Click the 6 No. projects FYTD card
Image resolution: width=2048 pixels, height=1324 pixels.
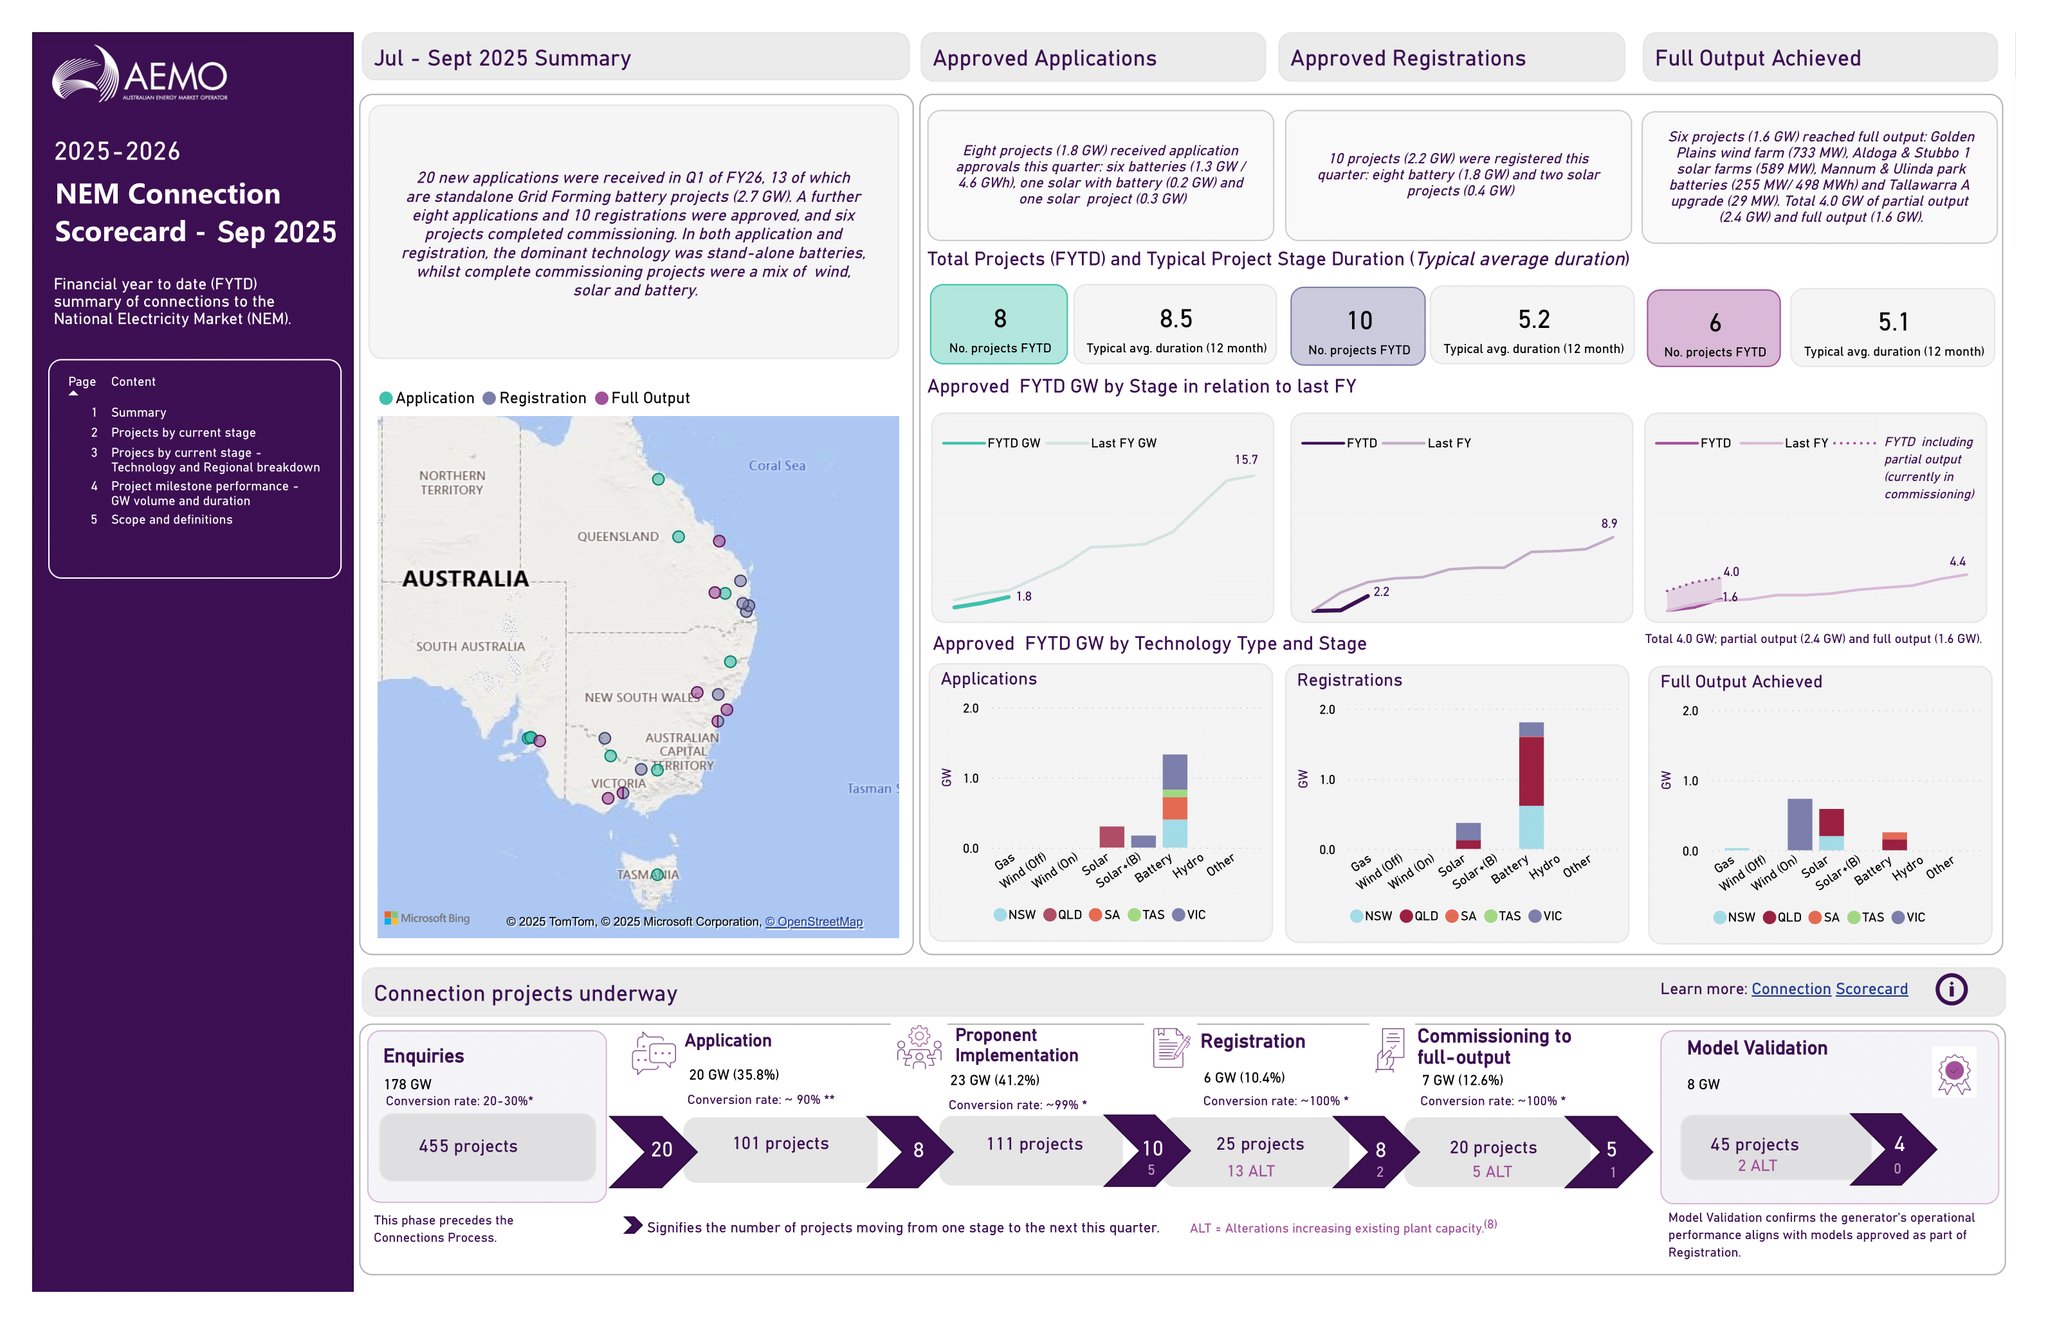pos(1714,328)
